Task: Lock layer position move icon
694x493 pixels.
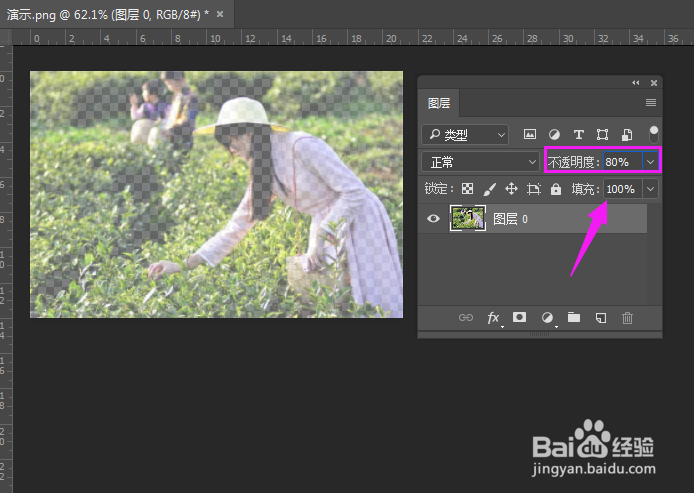Action: point(511,189)
